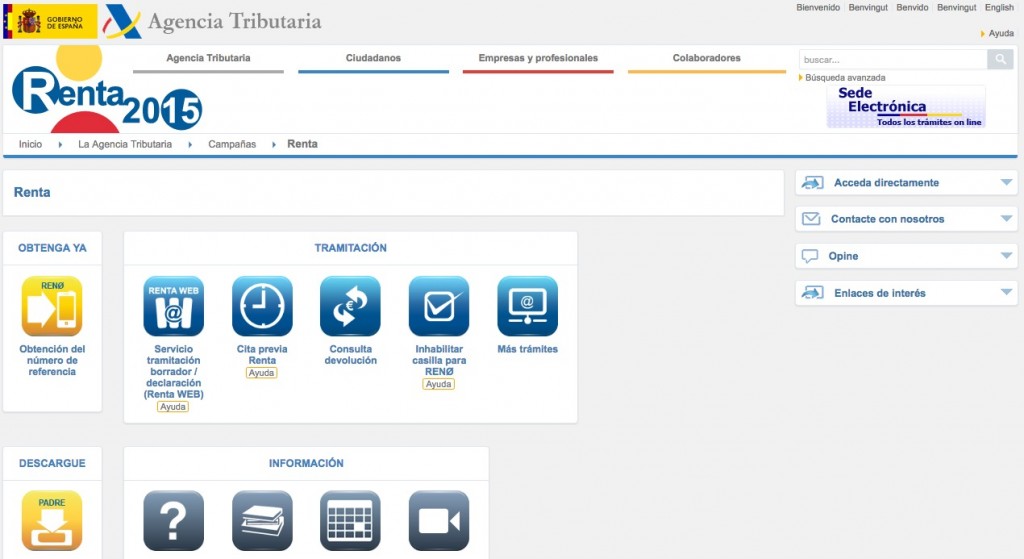Click the icon beside Acceda directamente
This screenshot has height=559, width=1024.
pos(812,183)
